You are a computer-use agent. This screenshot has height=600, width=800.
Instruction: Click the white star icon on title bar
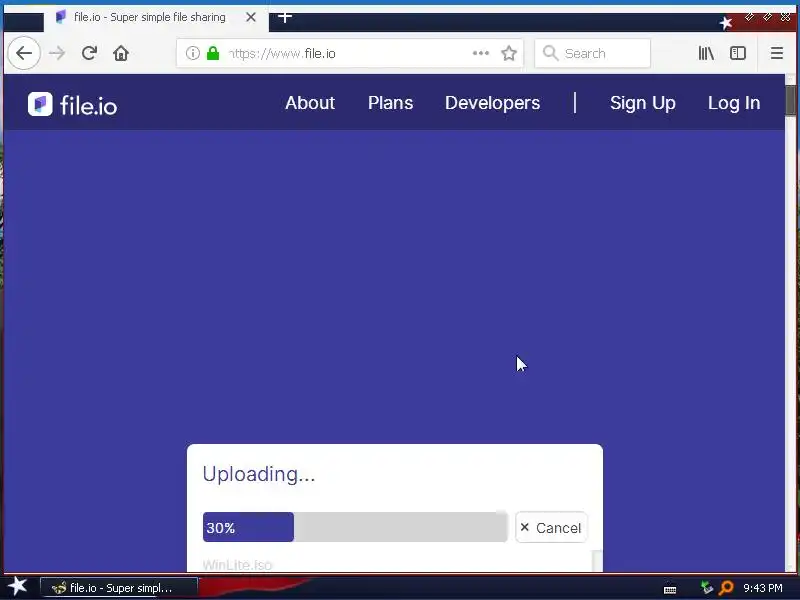tap(726, 22)
